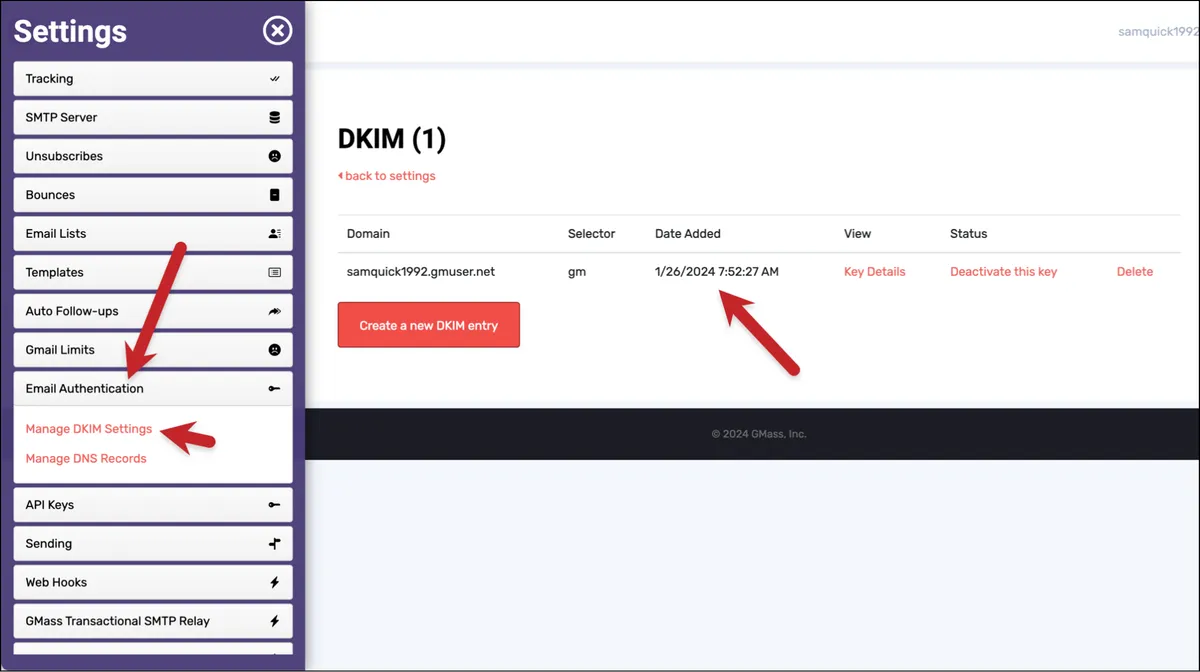Click the Date Added column header
This screenshot has width=1200, height=672.
click(688, 234)
